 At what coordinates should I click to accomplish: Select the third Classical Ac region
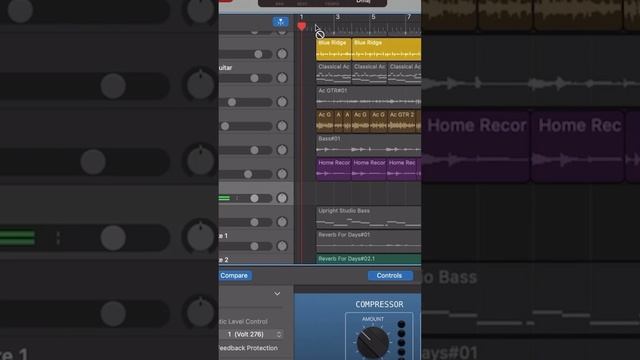tap(404, 73)
